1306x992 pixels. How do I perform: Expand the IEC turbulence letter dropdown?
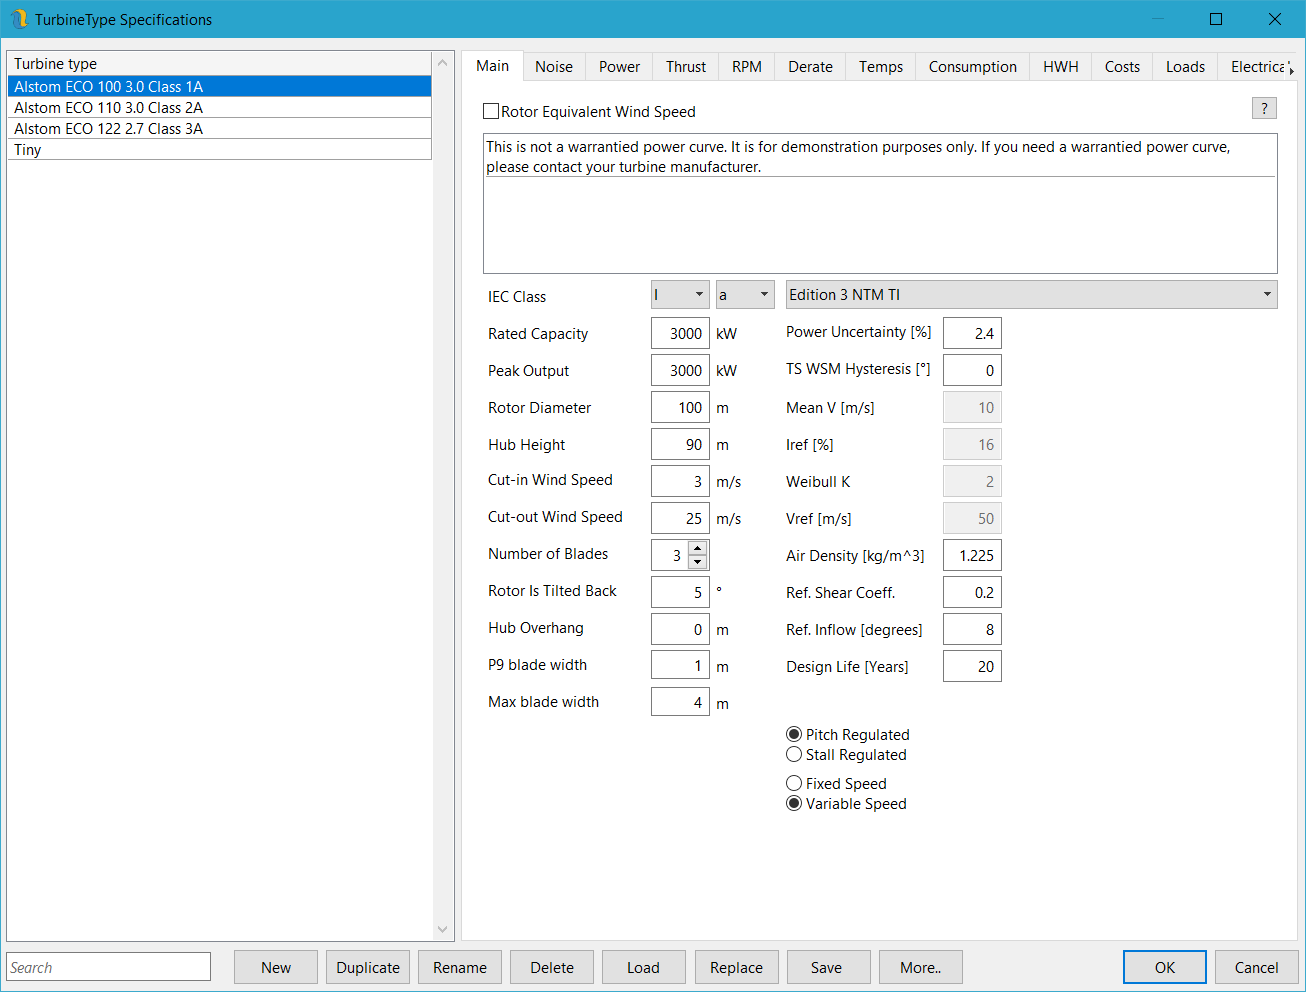745,295
